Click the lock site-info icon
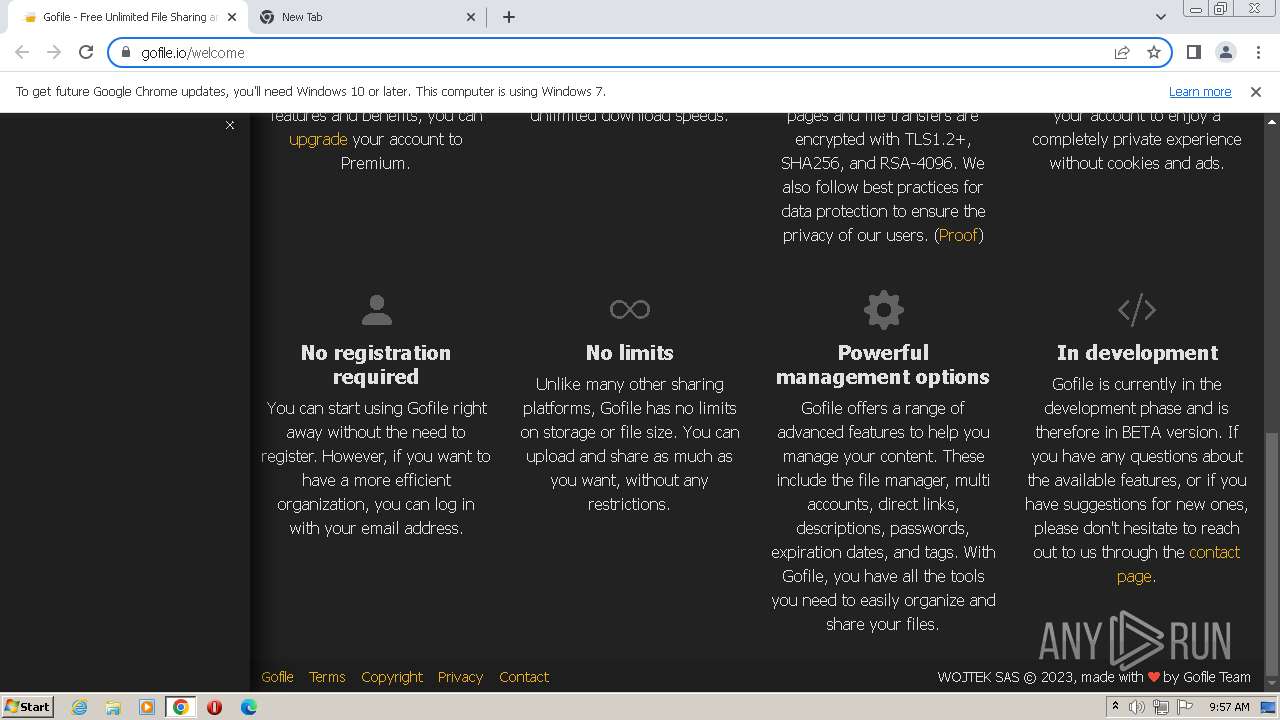Viewport: 1280px width, 720px height. (126, 53)
